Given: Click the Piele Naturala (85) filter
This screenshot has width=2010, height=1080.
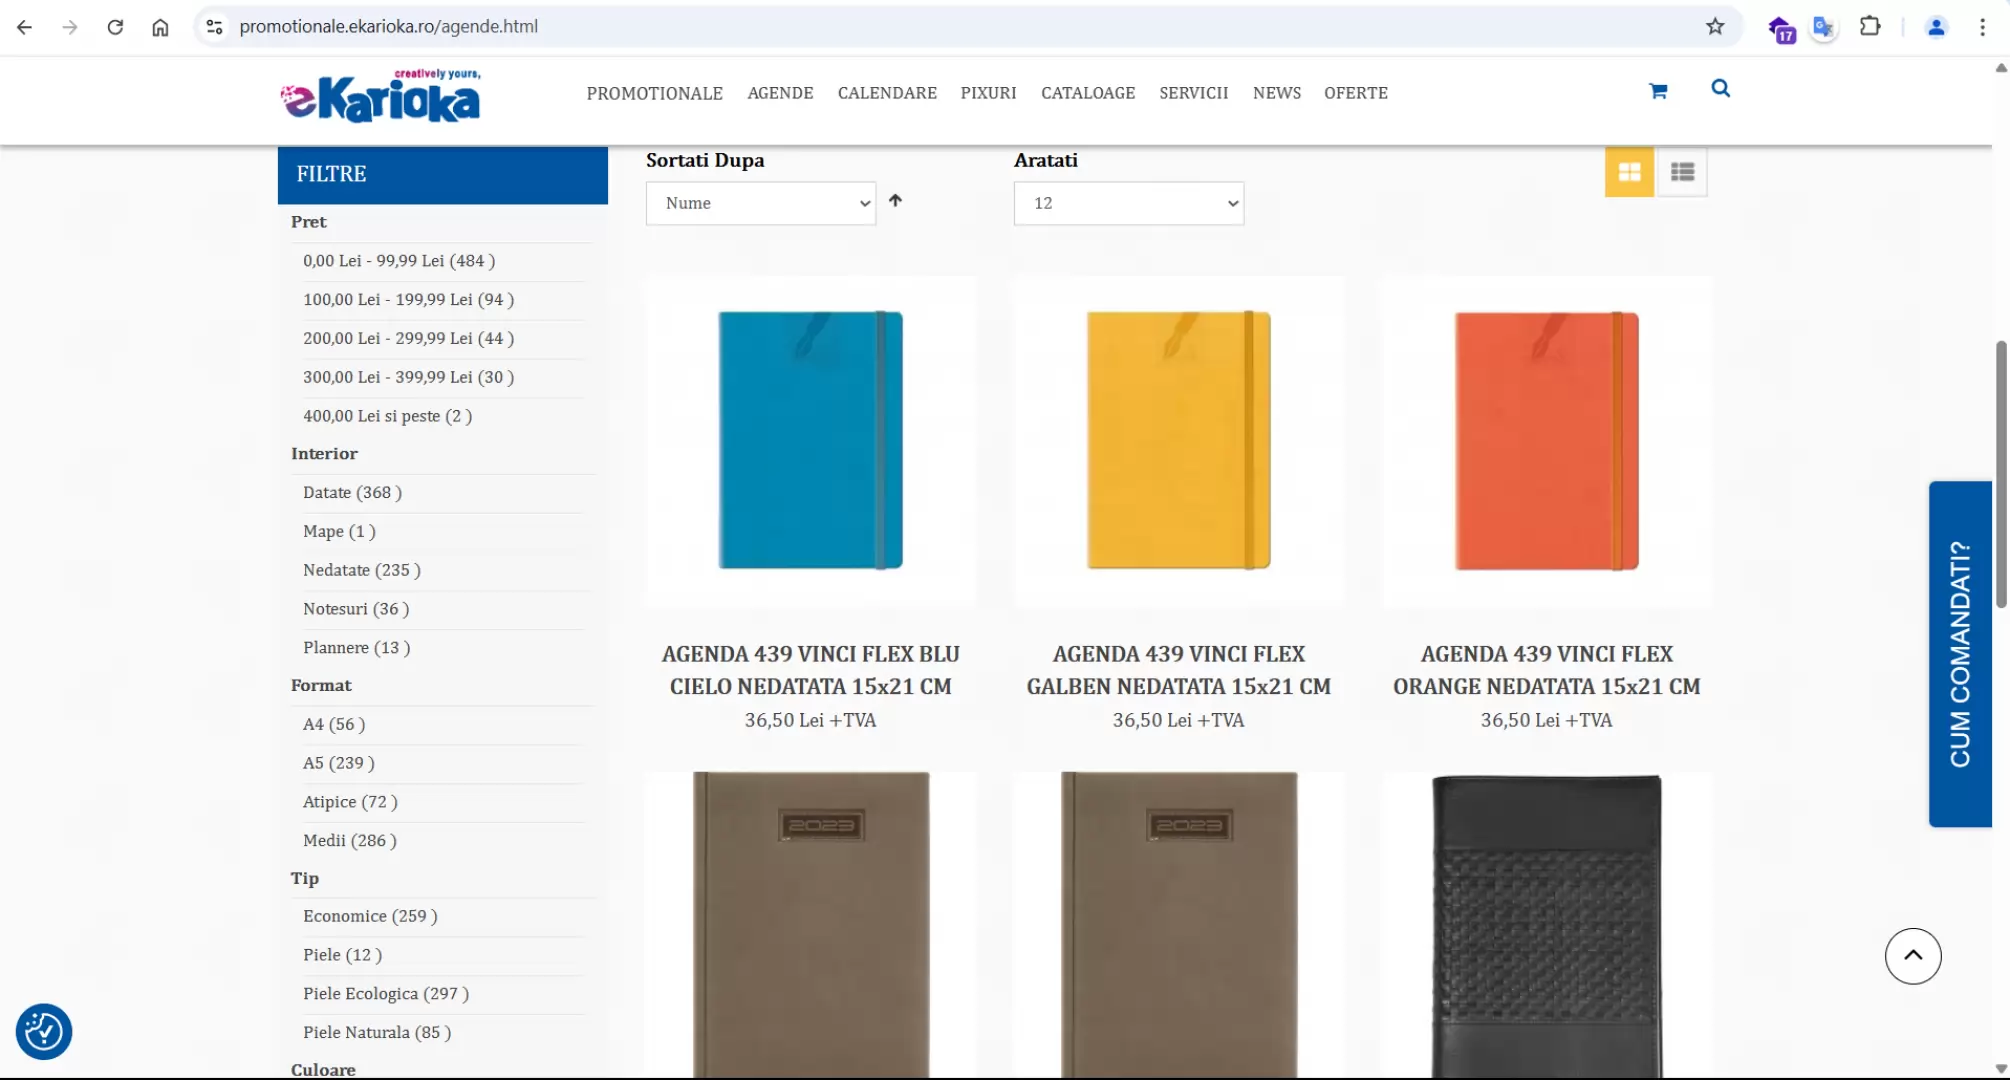Looking at the screenshot, I should [x=376, y=1032].
